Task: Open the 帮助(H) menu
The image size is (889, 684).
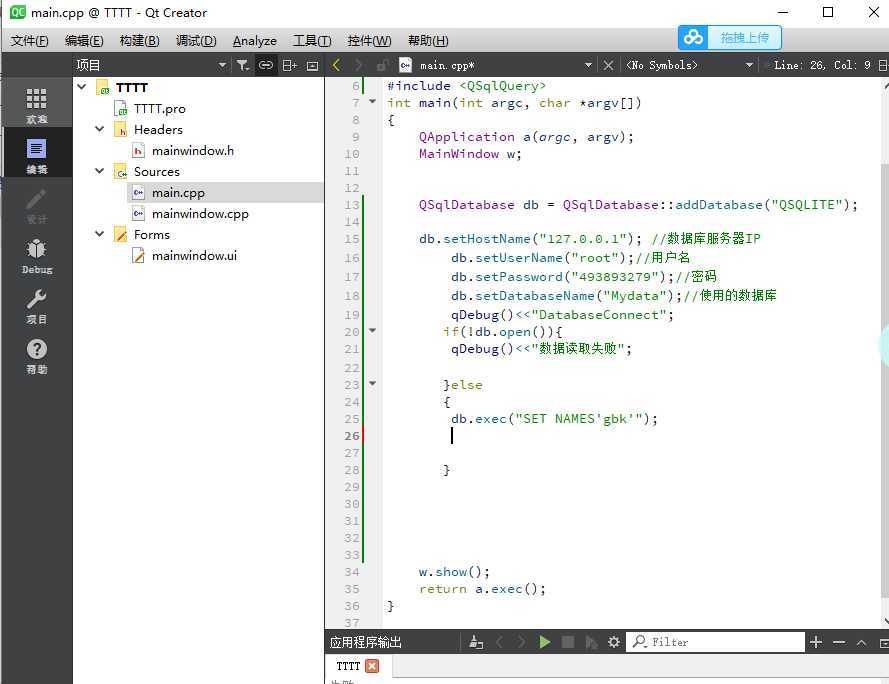Action: tap(428, 40)
